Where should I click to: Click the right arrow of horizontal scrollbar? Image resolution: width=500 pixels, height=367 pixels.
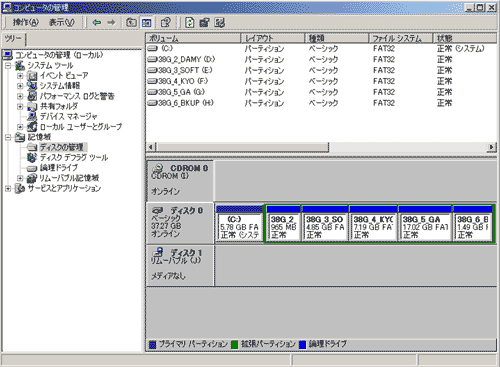point(492,147)
